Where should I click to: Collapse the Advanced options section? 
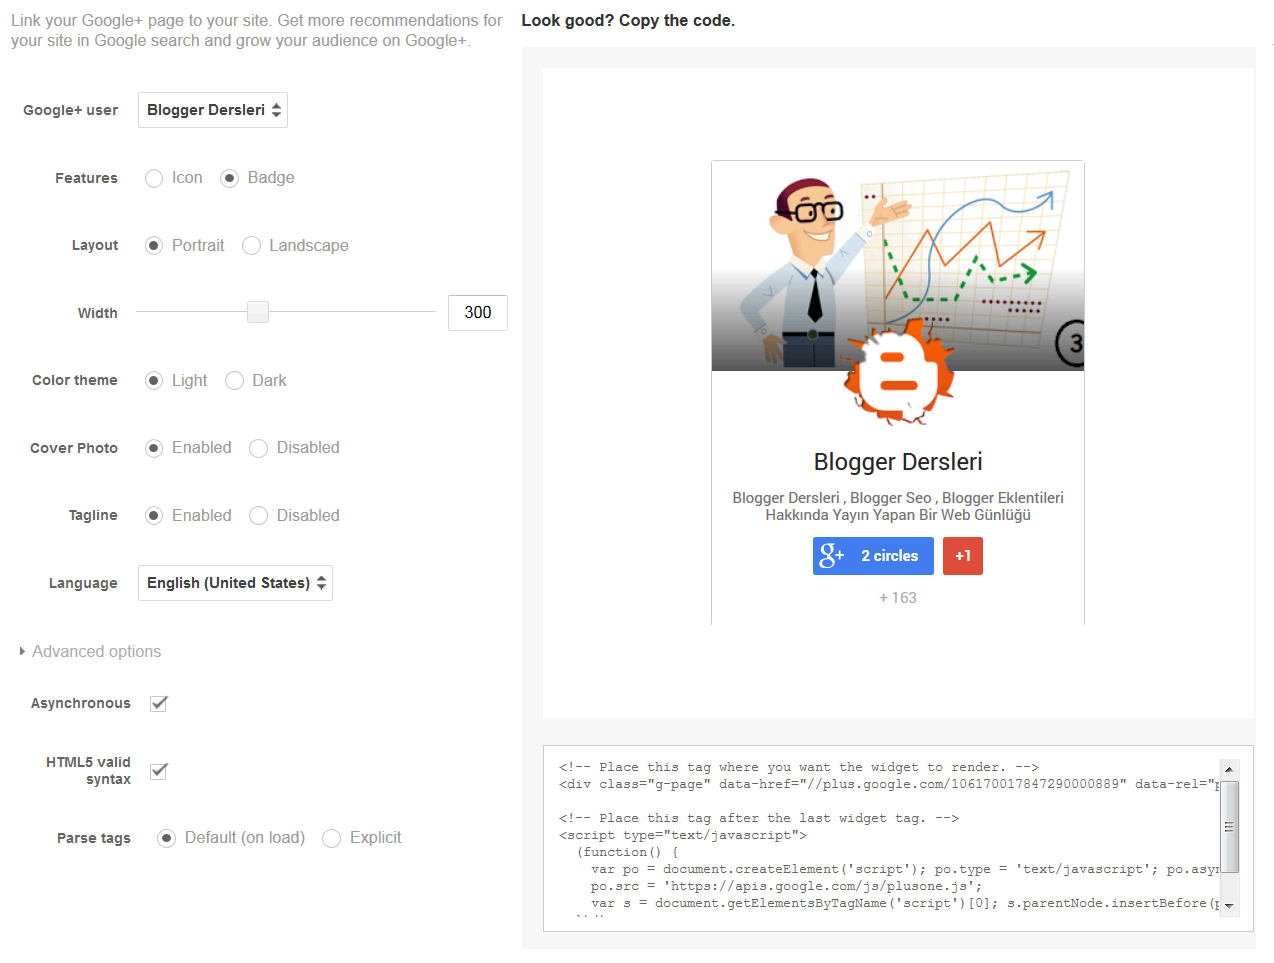pos(90,651)
